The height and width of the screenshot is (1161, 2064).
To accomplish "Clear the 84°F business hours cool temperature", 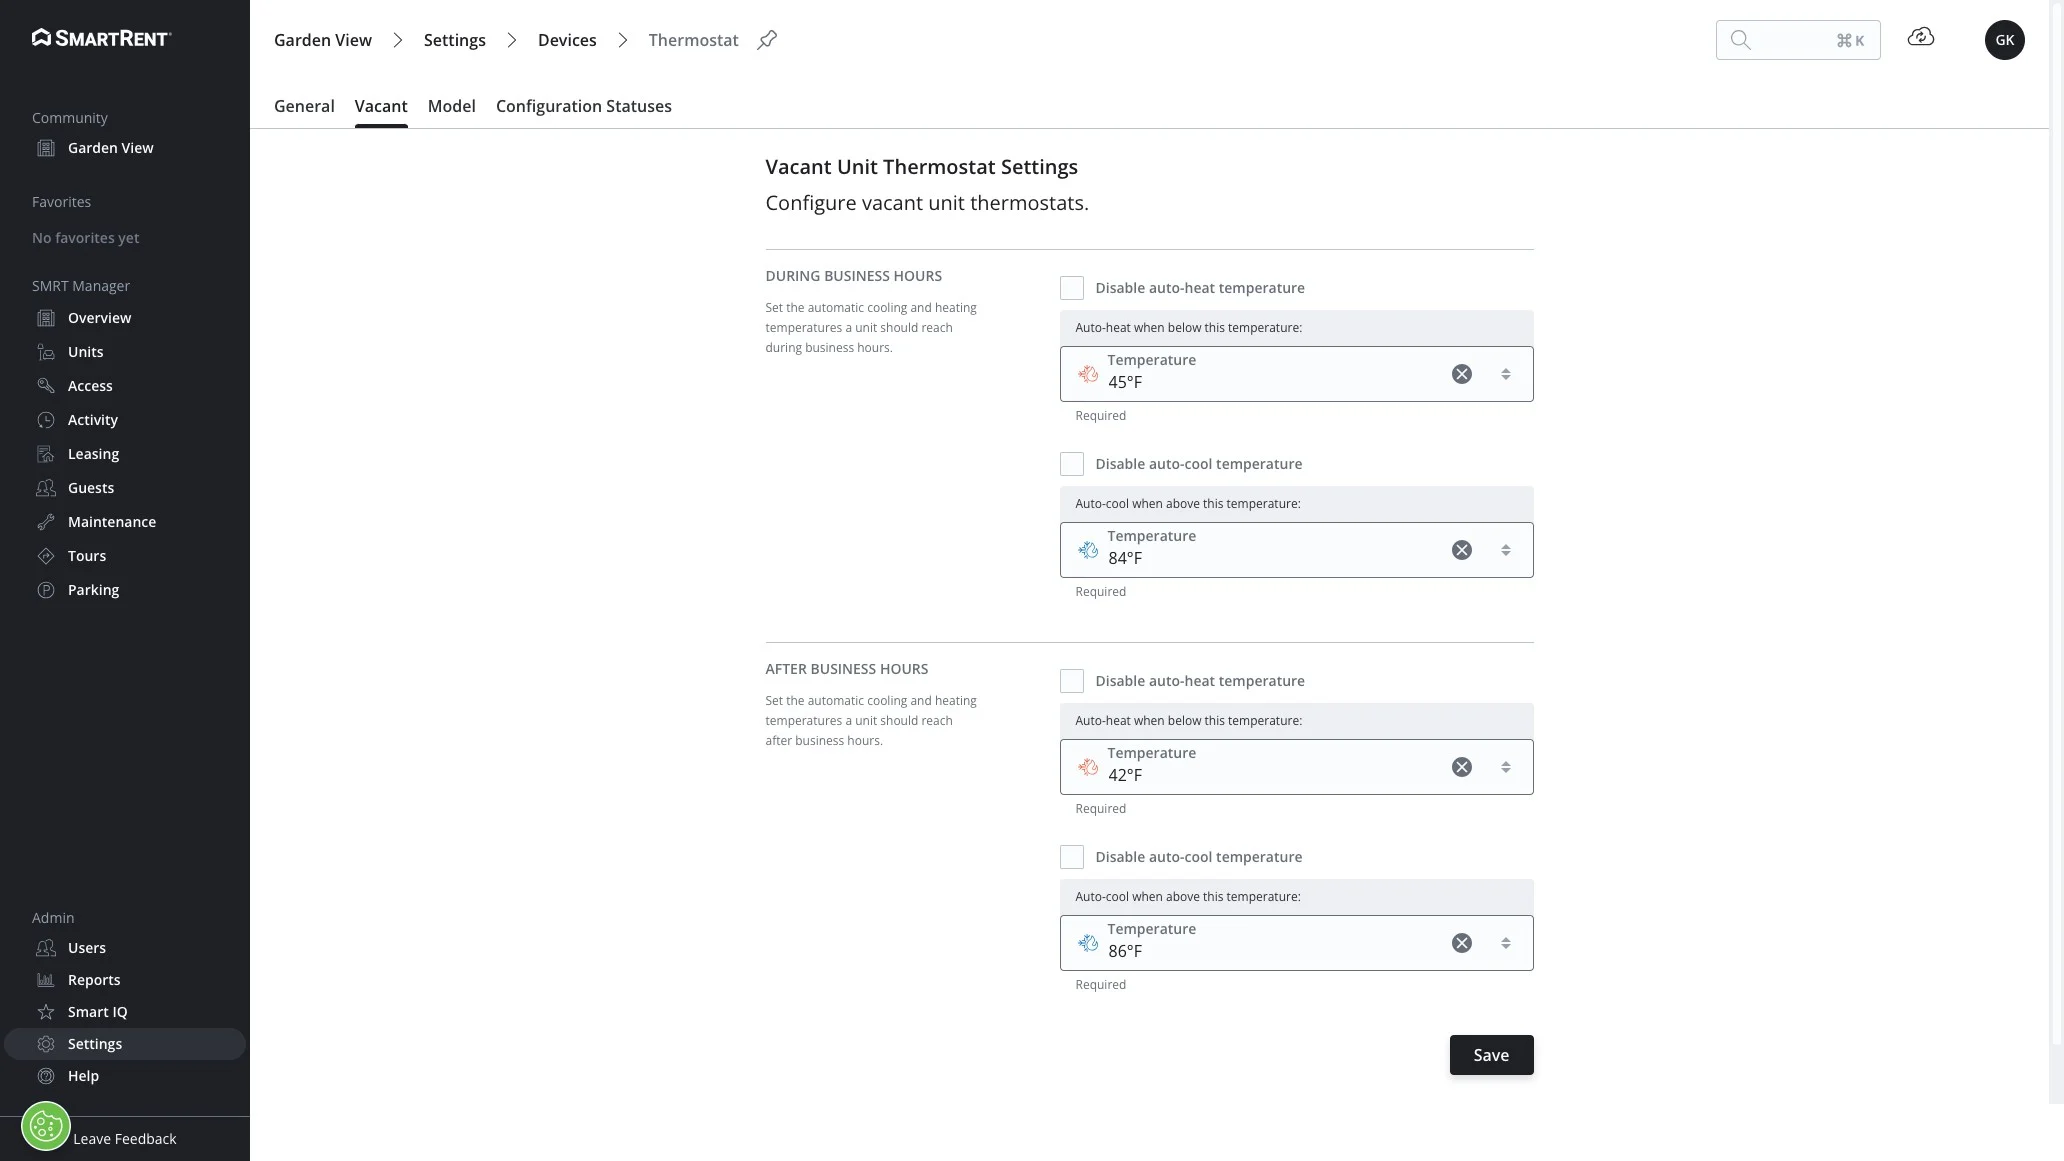I will (1461, 550).
